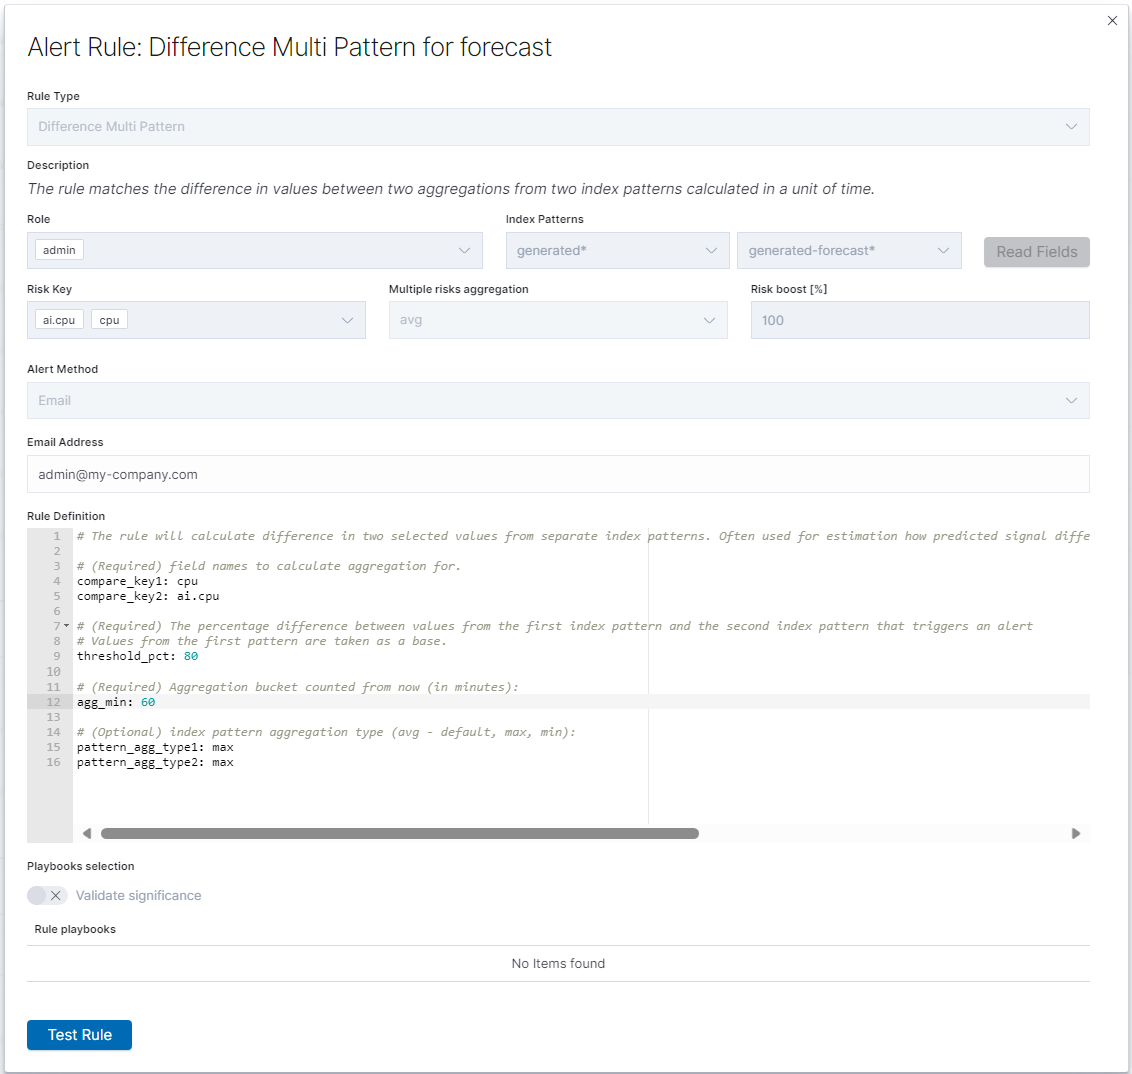Expand the Risk Key dropdown chevron

pyautogui.click(x=347, y=320)
